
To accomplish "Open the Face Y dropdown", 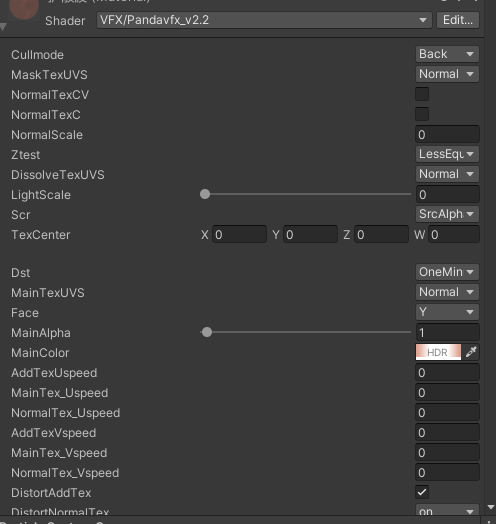I will tap(447, 312).
